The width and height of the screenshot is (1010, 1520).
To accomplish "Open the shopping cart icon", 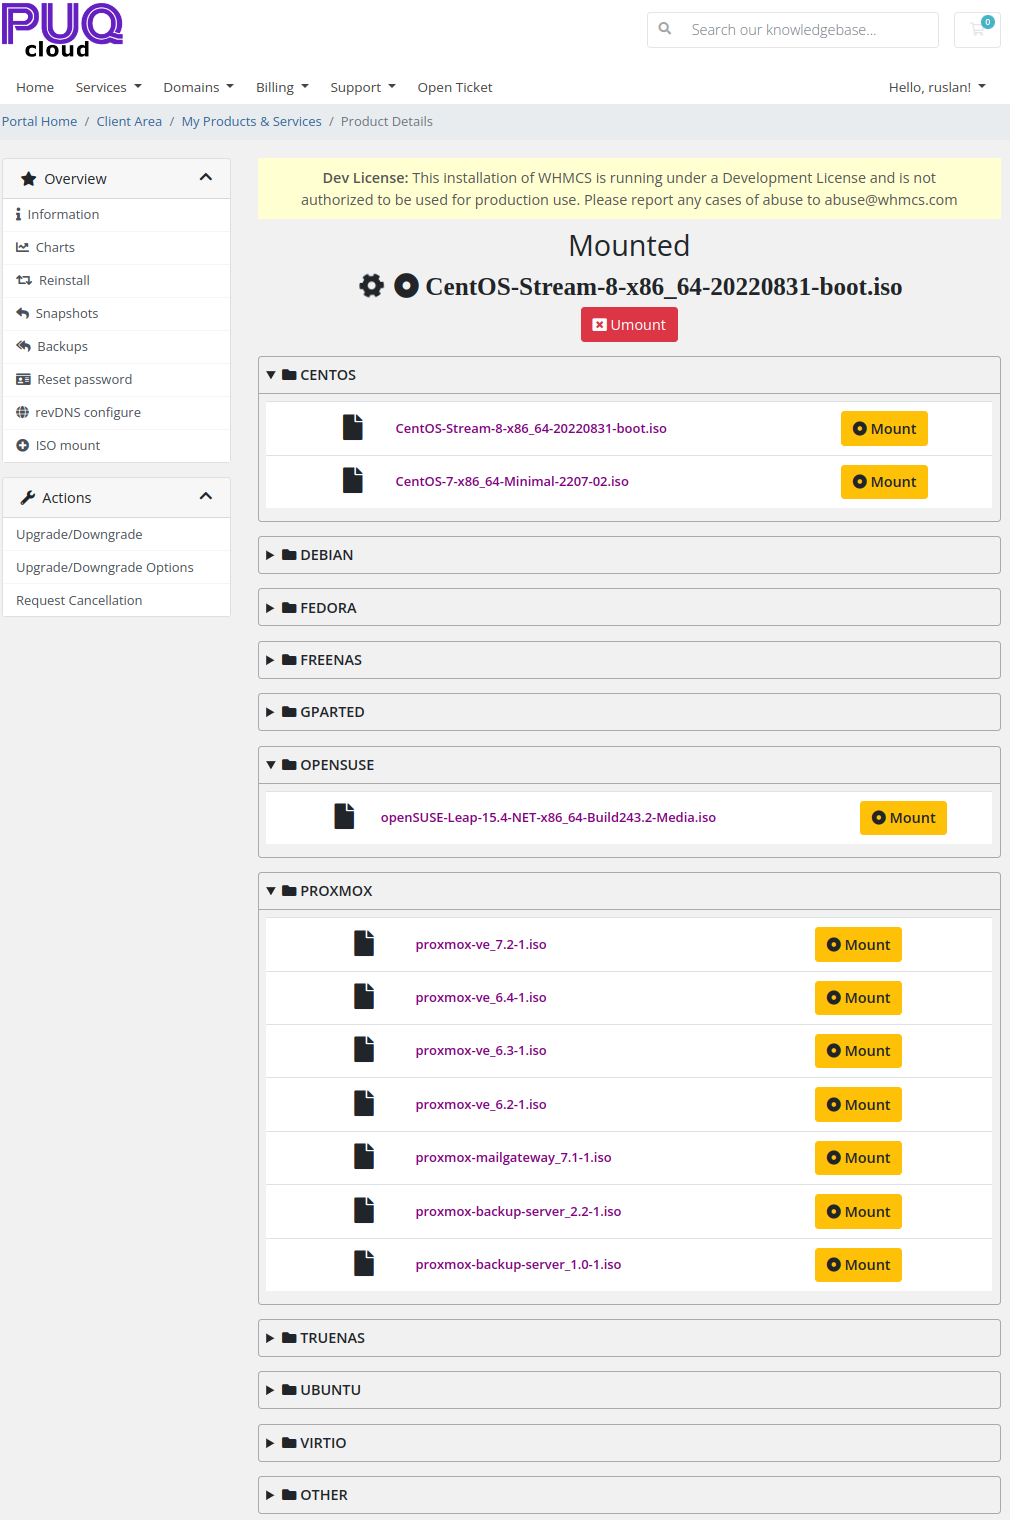I will [977, 30].
